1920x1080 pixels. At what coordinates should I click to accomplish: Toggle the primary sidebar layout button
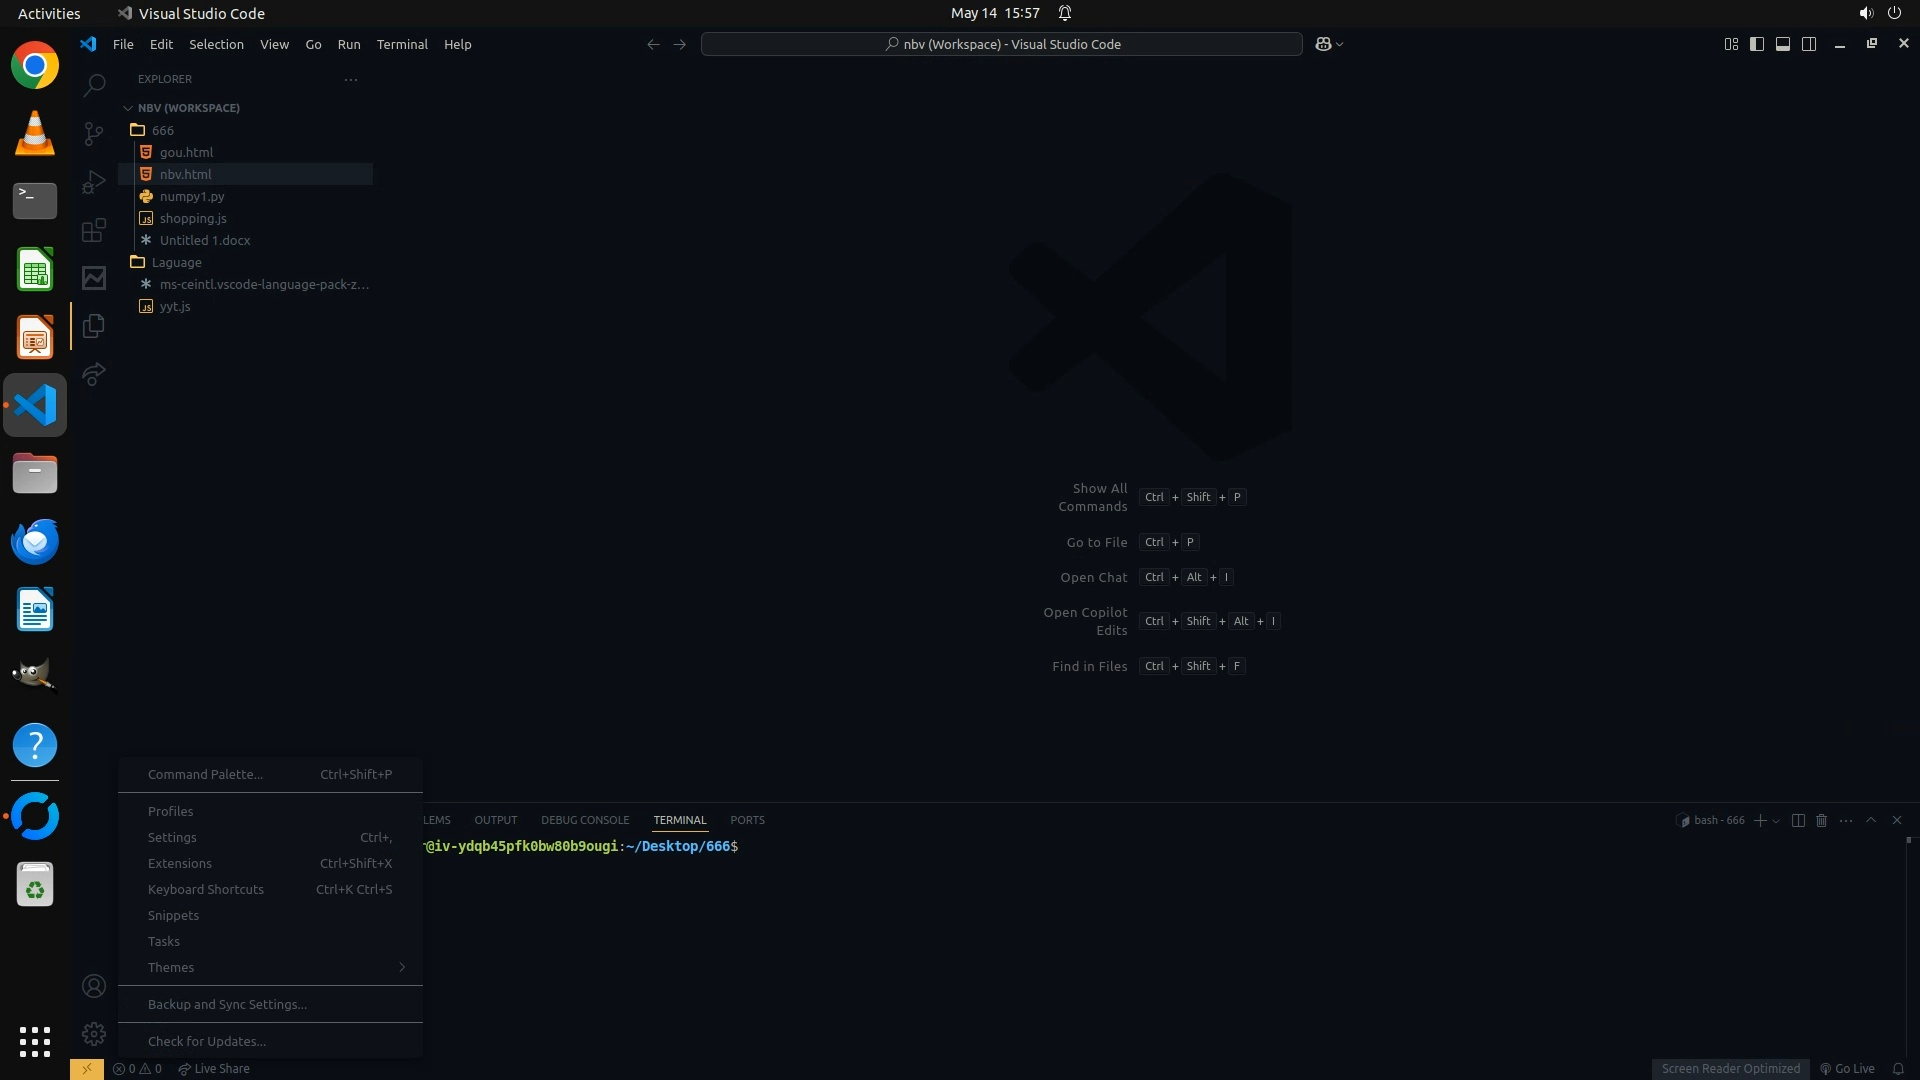coord(1757,44)
